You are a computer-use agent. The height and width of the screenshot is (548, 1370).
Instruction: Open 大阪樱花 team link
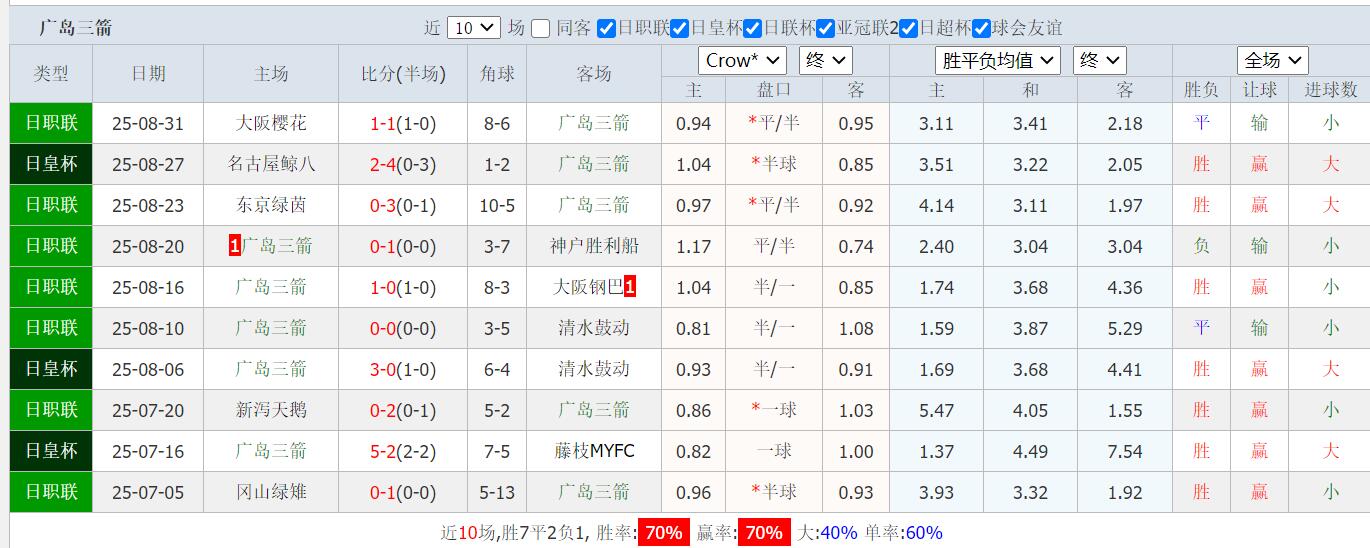[271, 123]
